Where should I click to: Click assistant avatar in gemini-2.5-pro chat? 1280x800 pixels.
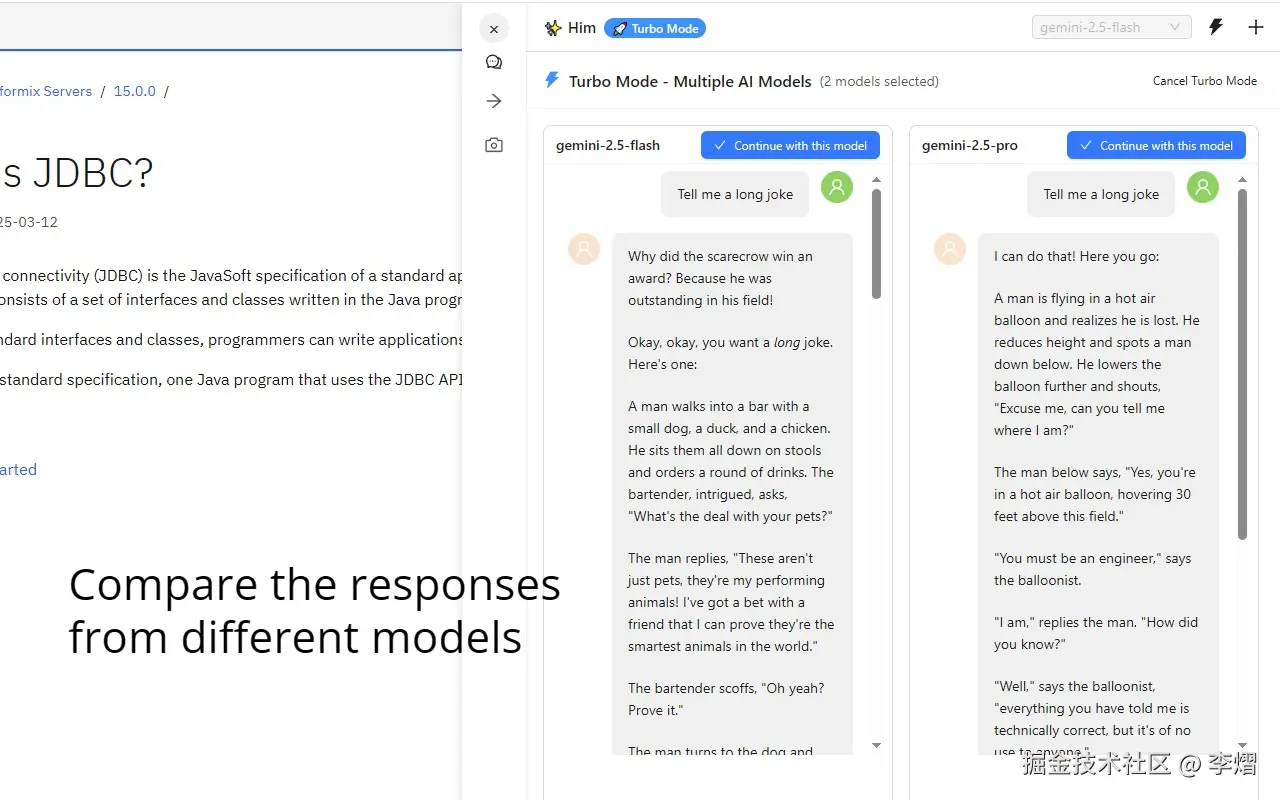tap(950, 249)
